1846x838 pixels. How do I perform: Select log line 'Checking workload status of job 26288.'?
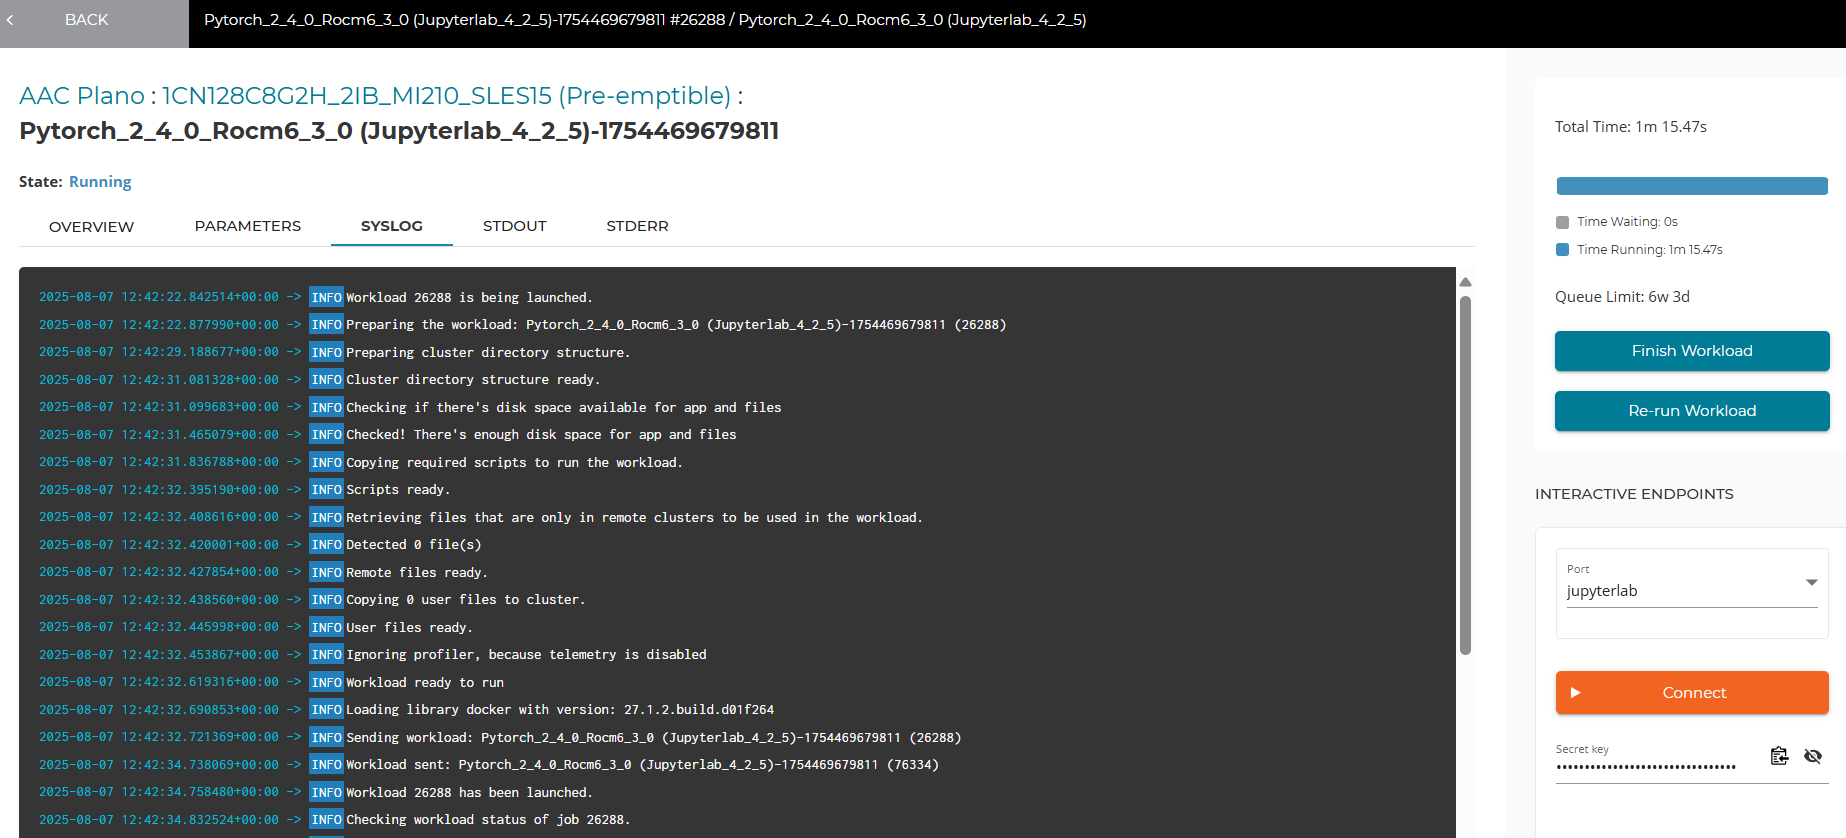pos(488,820)
